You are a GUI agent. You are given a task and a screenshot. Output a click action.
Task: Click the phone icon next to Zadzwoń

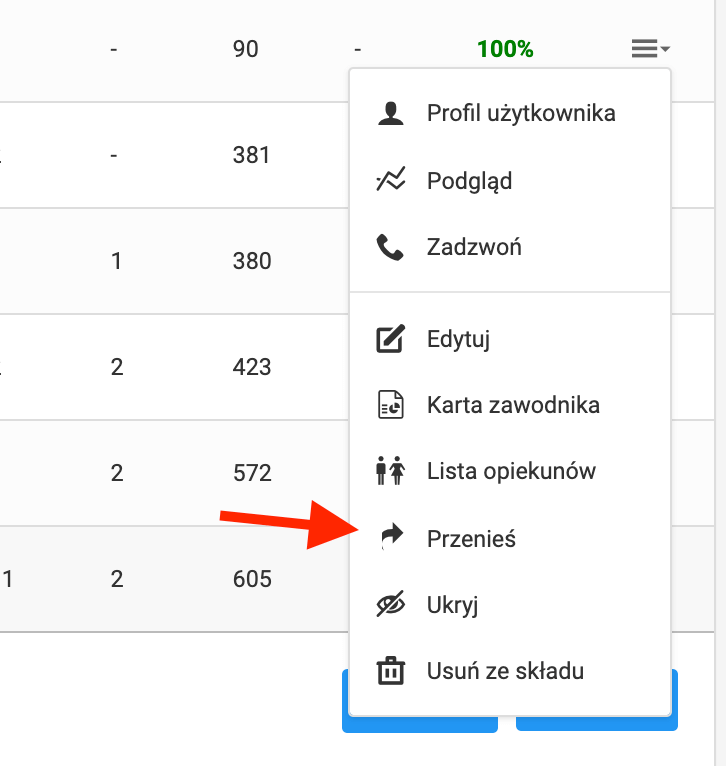coord(390,247)
